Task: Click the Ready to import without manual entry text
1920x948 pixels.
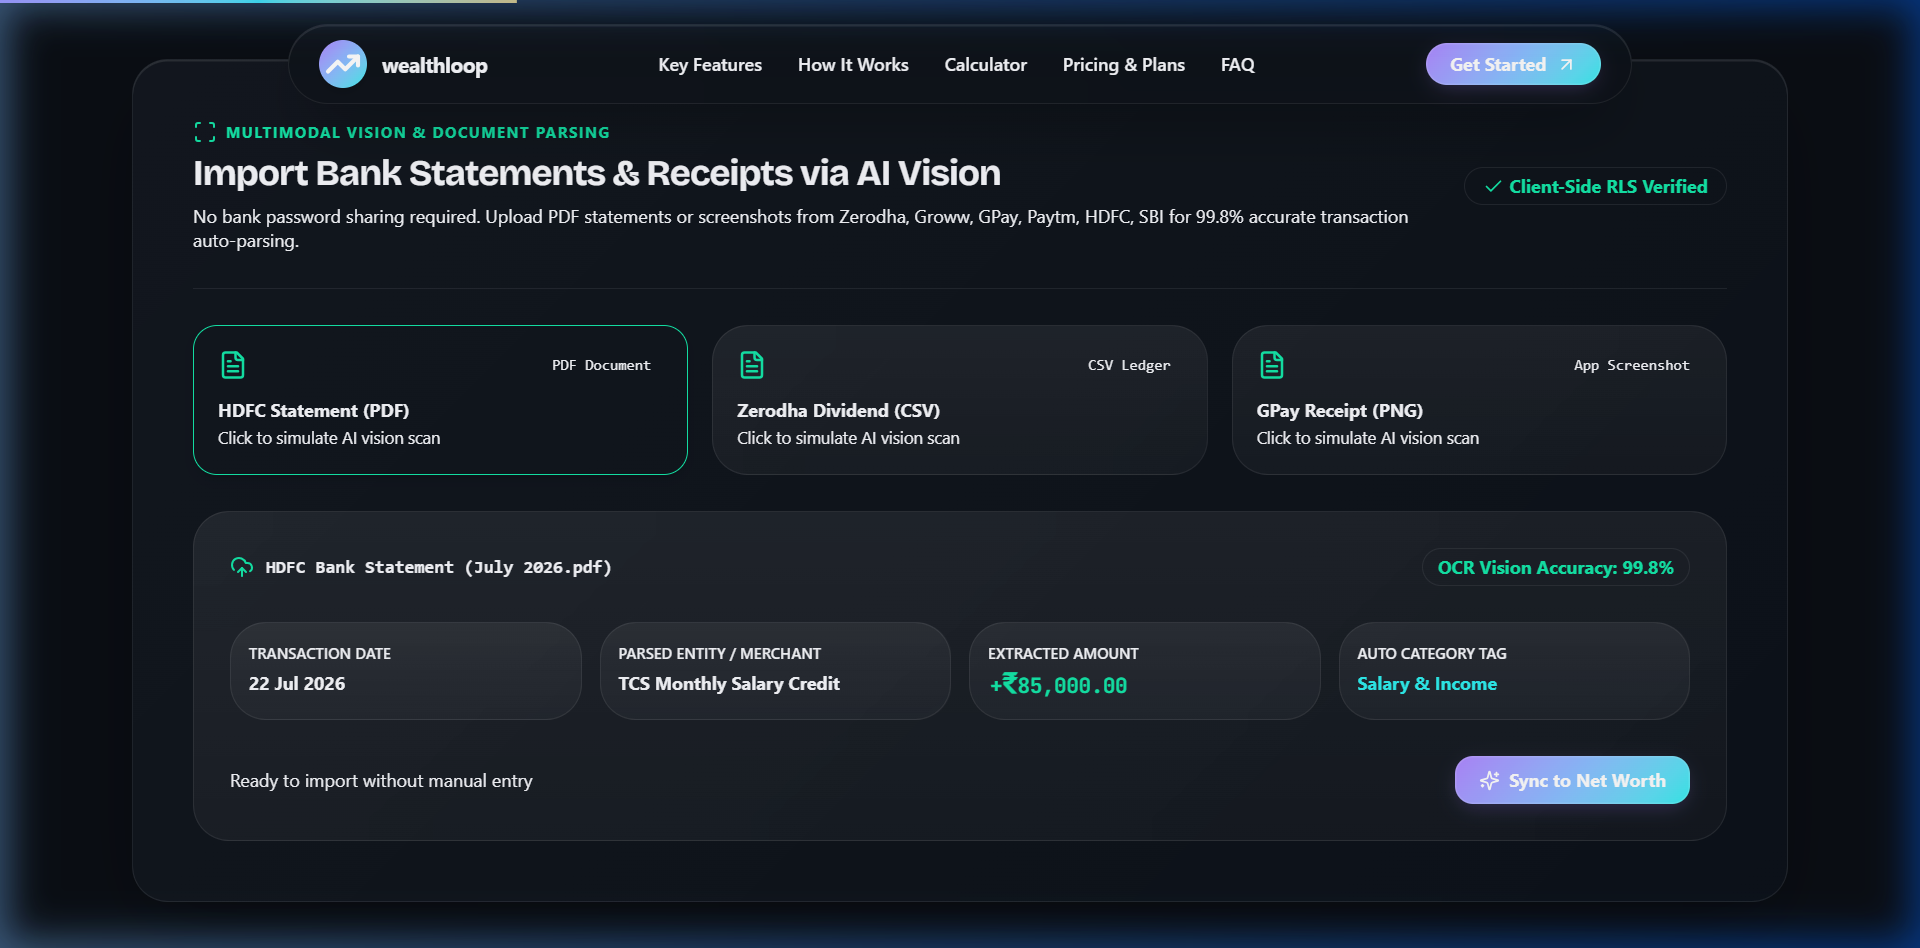Action: [381, 781]
